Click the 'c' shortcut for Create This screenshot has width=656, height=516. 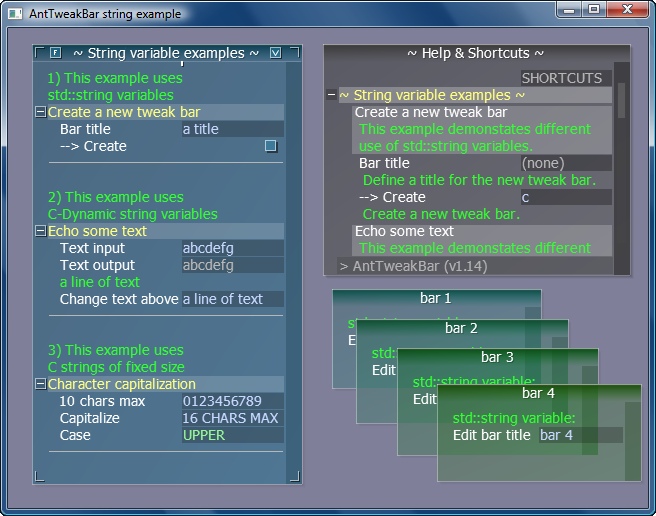(566, 197)
